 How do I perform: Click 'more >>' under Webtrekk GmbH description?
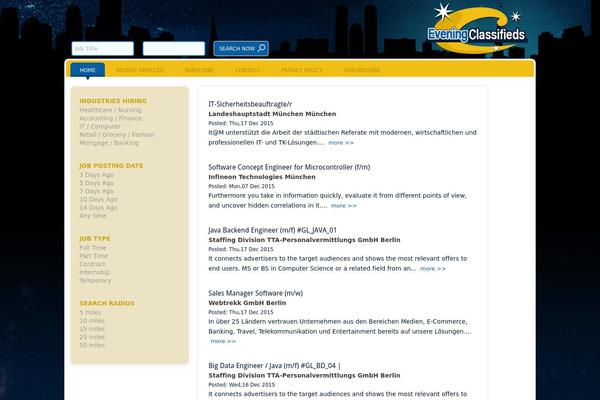[x=223, y=341]
